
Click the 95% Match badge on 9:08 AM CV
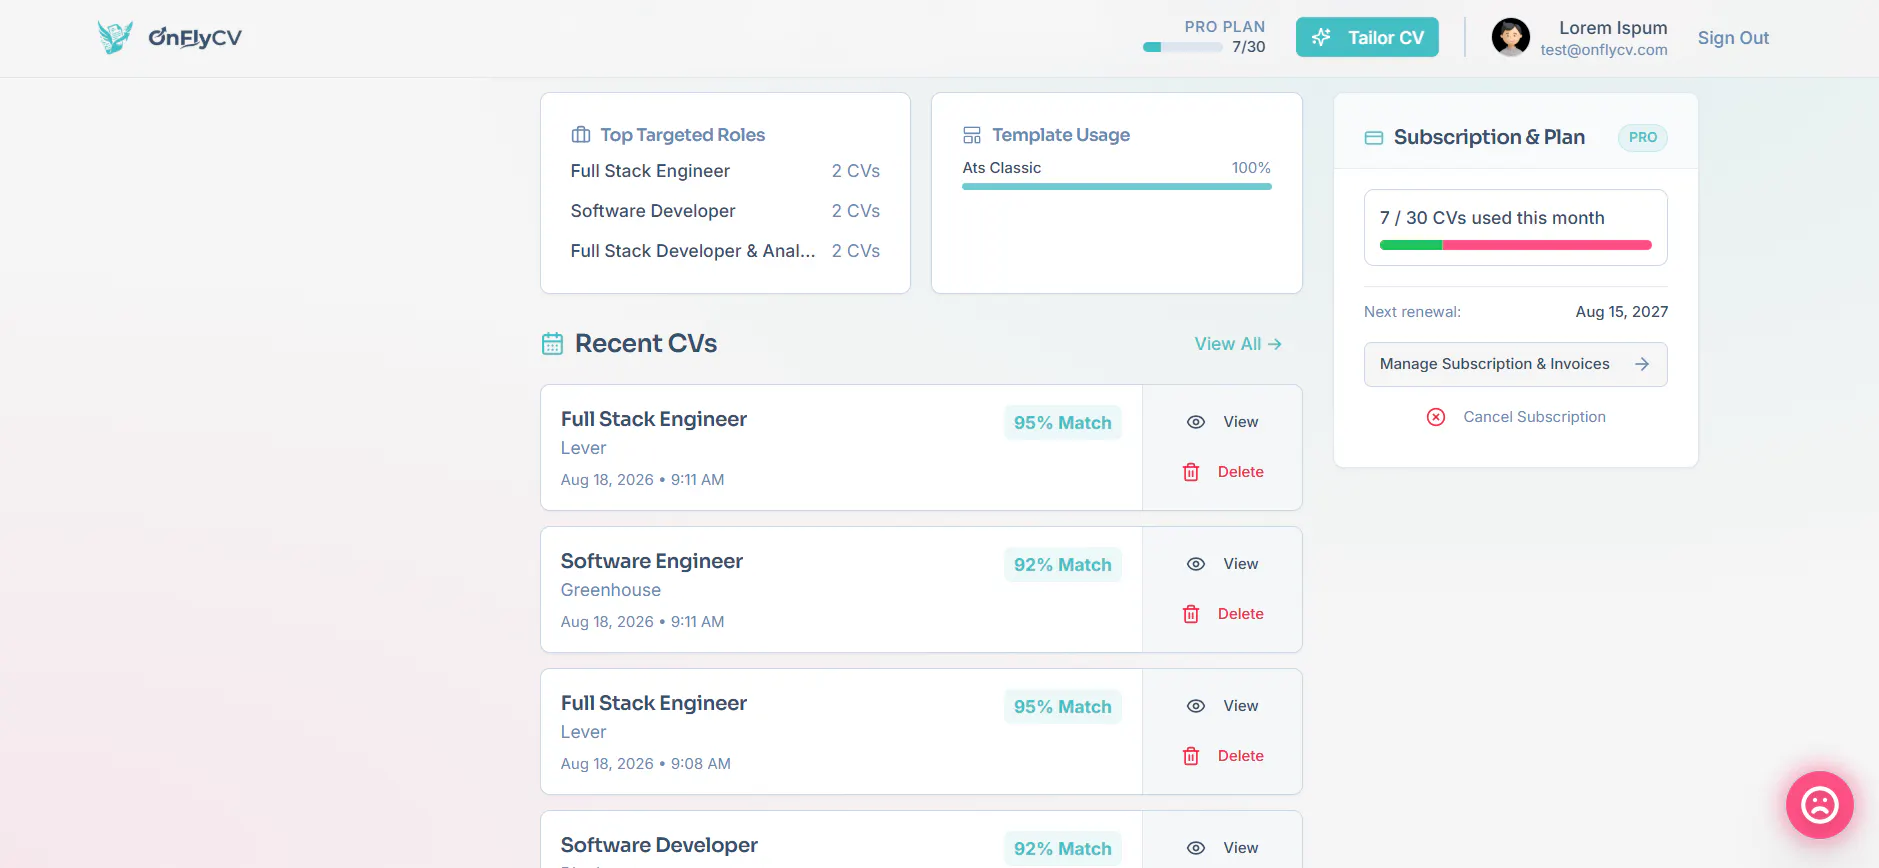coord(1062,707)
